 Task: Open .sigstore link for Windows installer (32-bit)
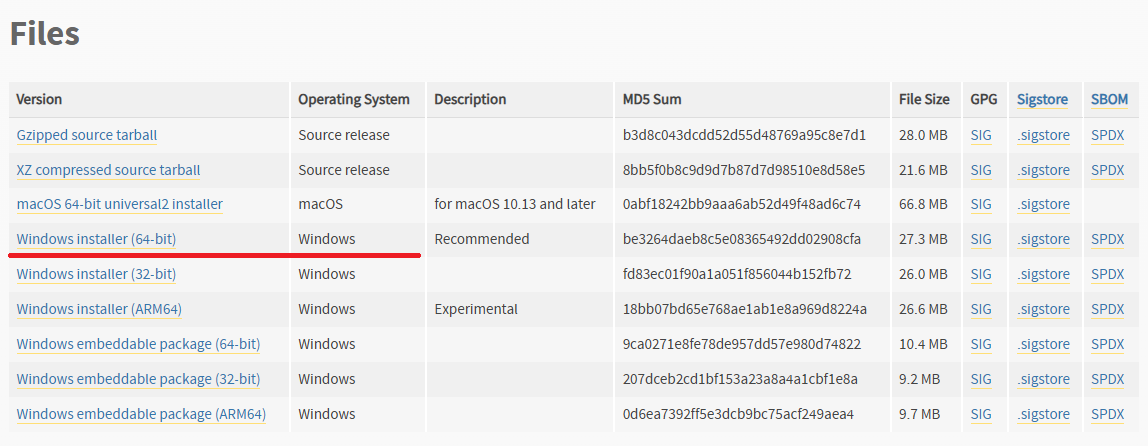(x=1043, y=274)
